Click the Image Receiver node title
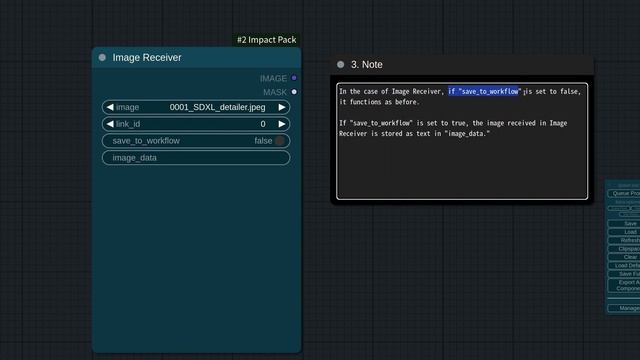Viewport: 640px width, 360px height. (147, 58)
